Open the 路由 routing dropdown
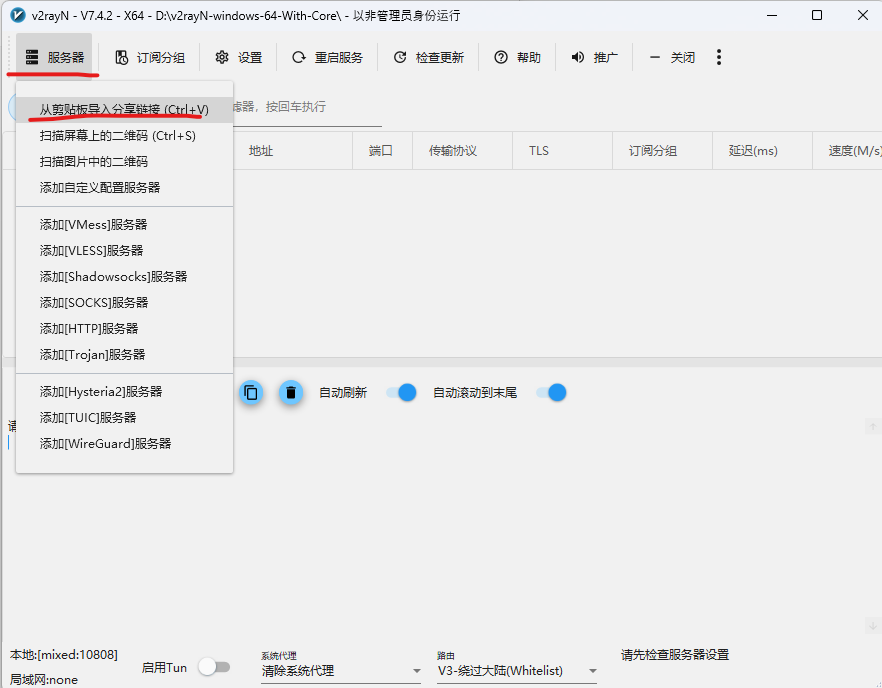This screenshot has height=688, width=882. 516,671
